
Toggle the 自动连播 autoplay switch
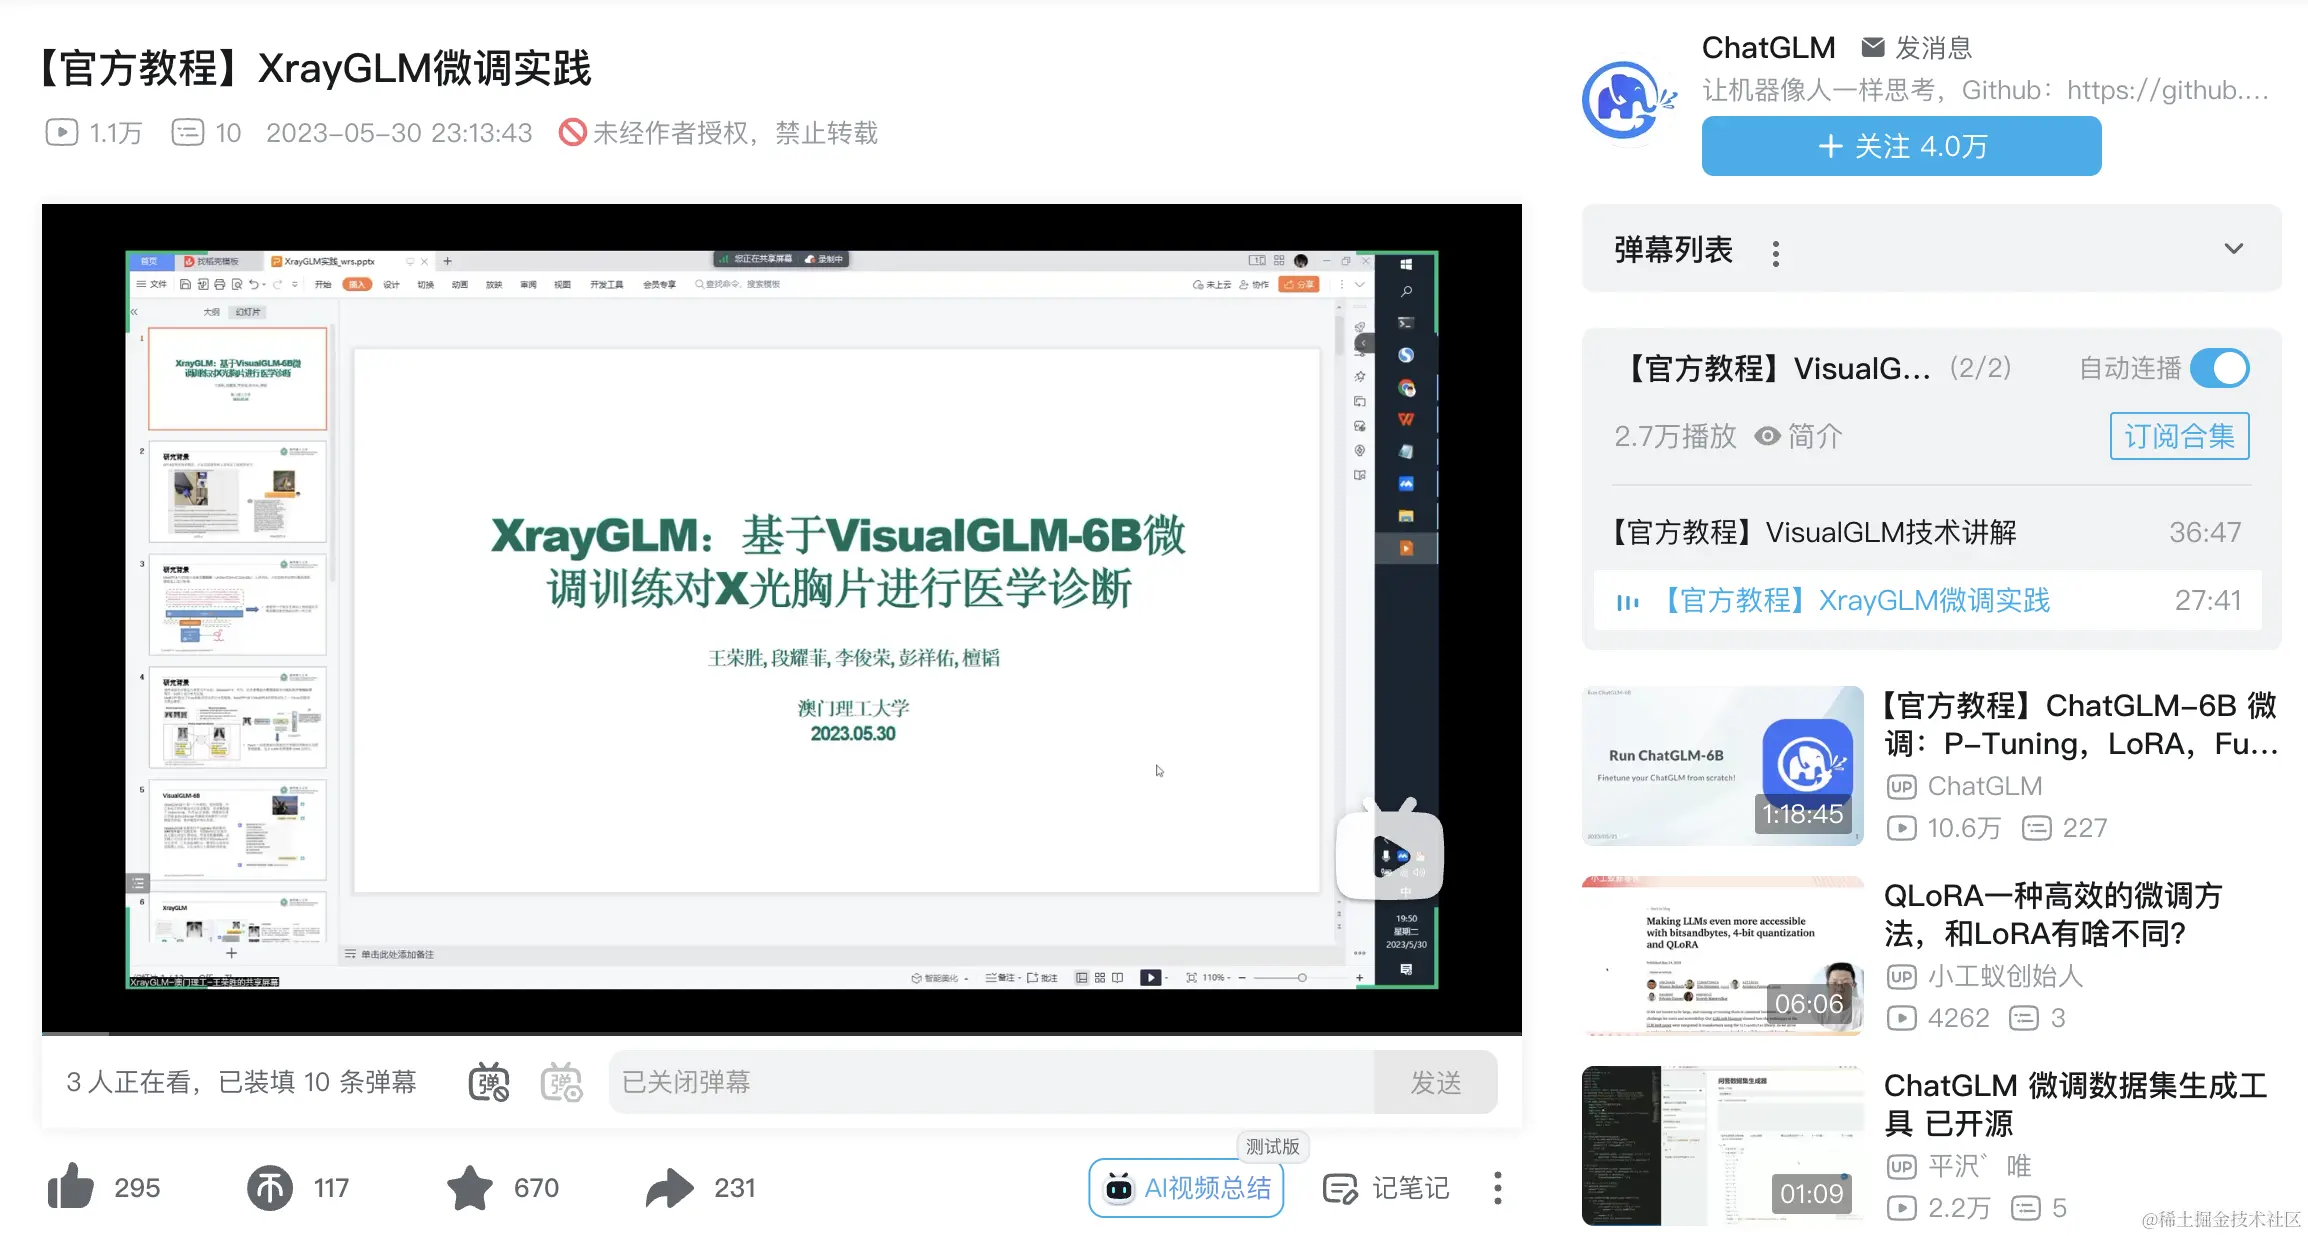pyautogui.click(x=2219, y=368)
